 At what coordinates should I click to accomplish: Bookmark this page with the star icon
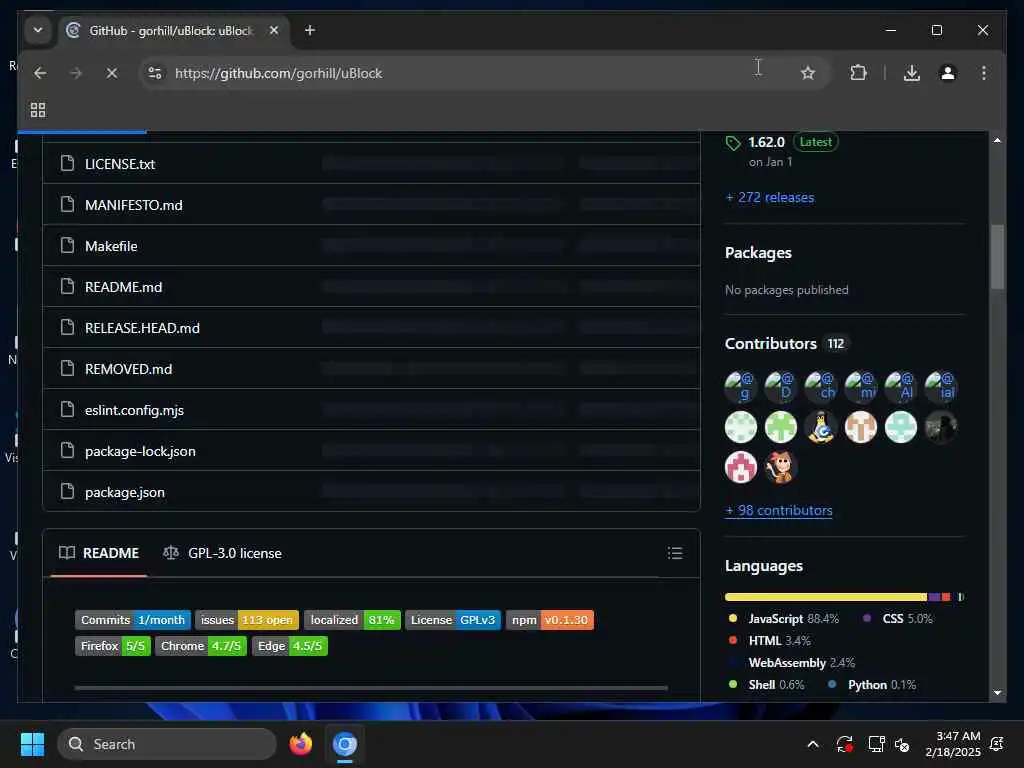(808, 73)
